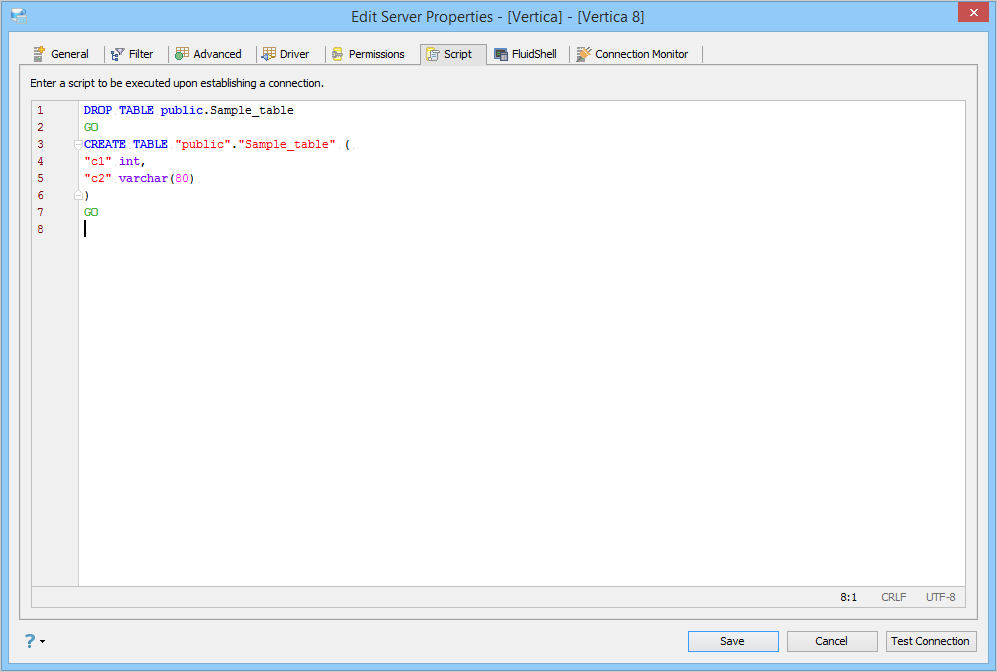This screenshot has width=997, height=672.
Task: Open the Permissions tab
Action: pyautogui.click(x=368, y=54)
